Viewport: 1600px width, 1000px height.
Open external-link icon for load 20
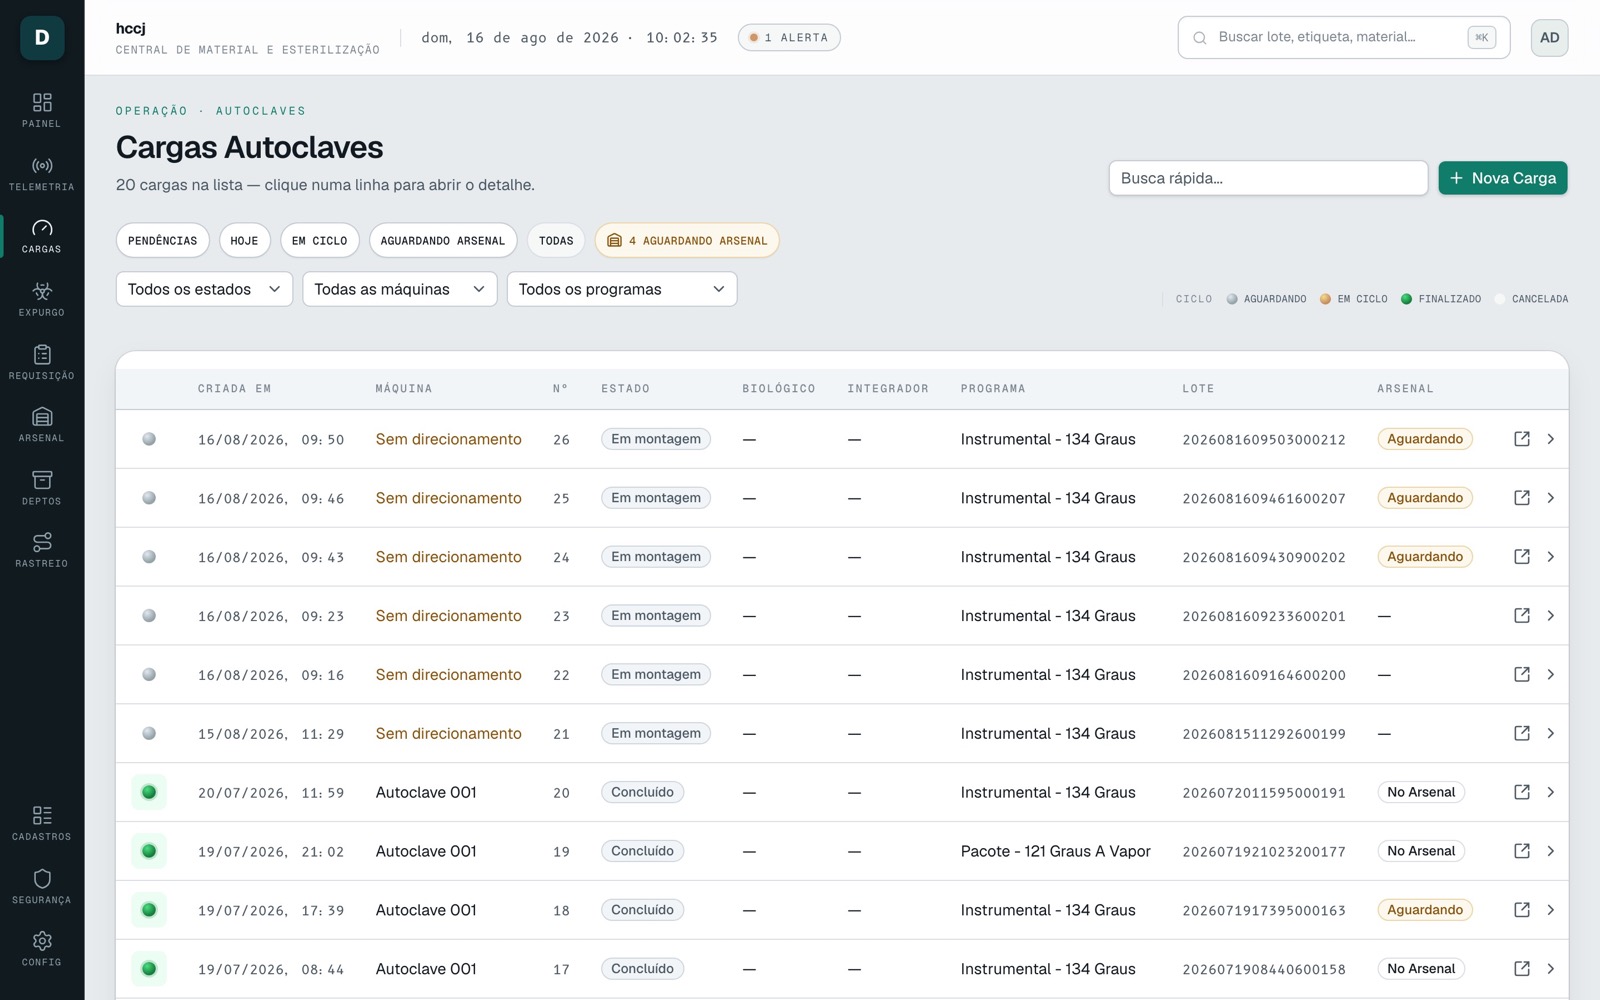pos(1522,792)
